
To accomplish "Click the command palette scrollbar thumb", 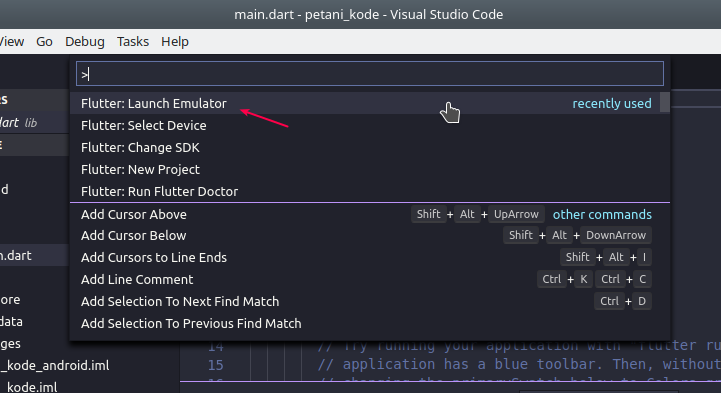I will (664, 102).
